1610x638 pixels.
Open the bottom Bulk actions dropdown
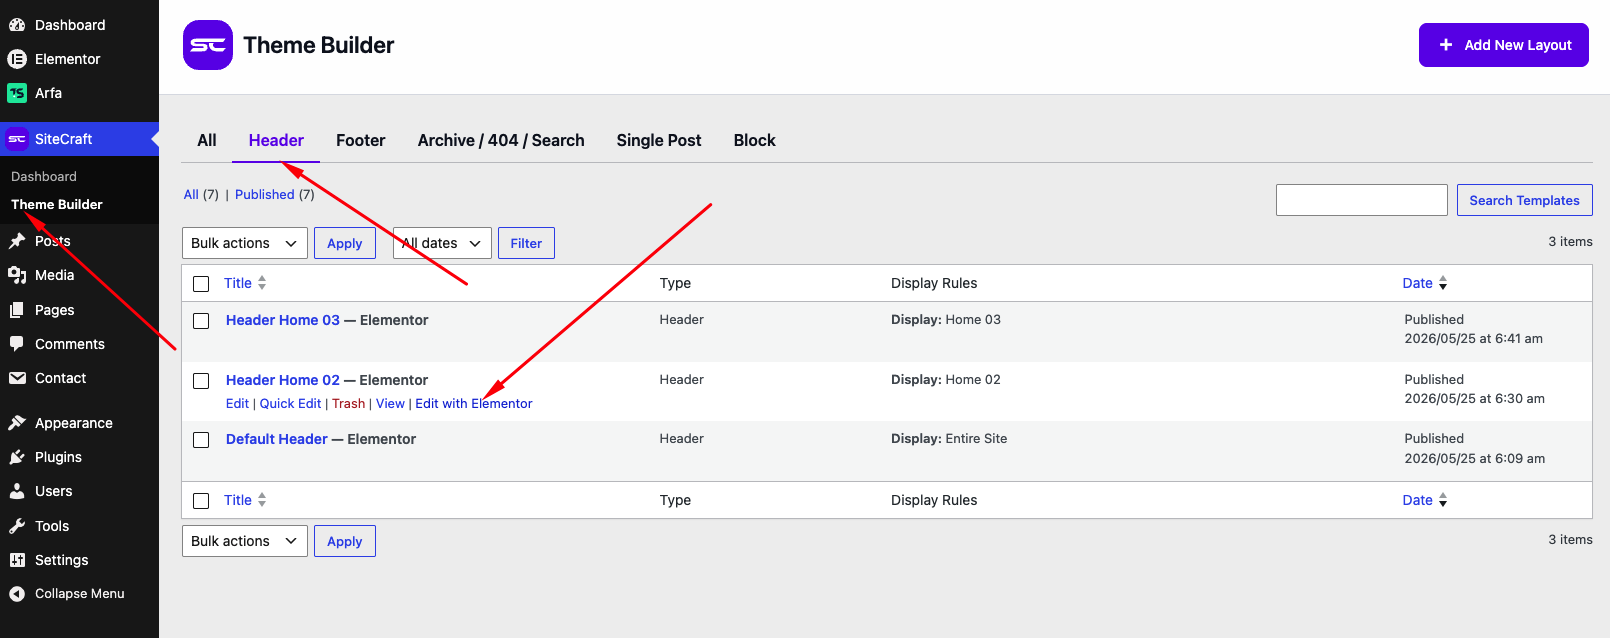245,541
